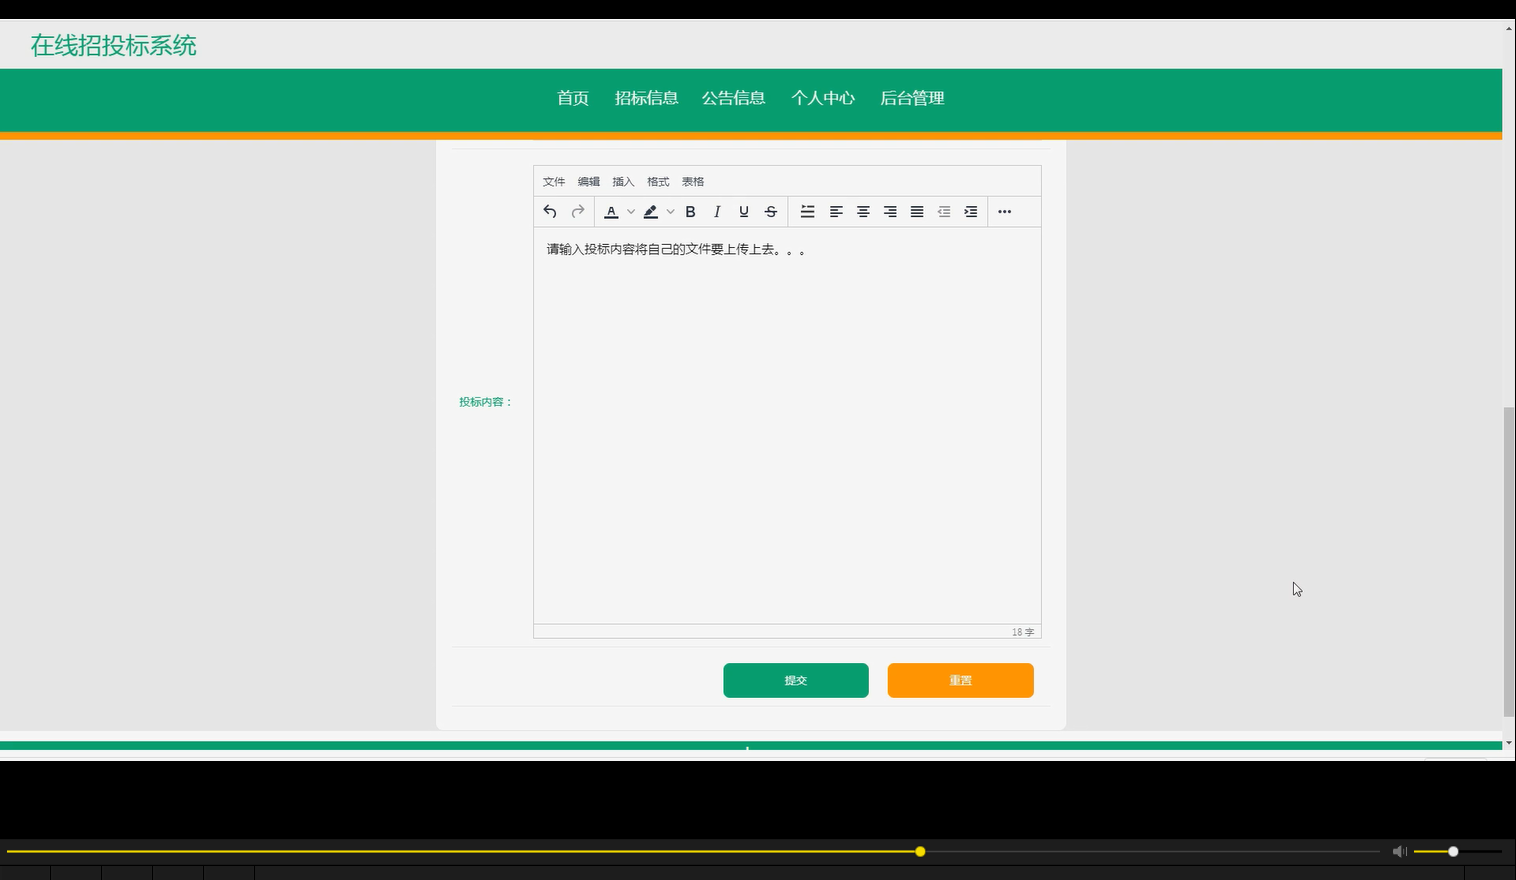Click the 18 字 word count

click(1023, 632)
